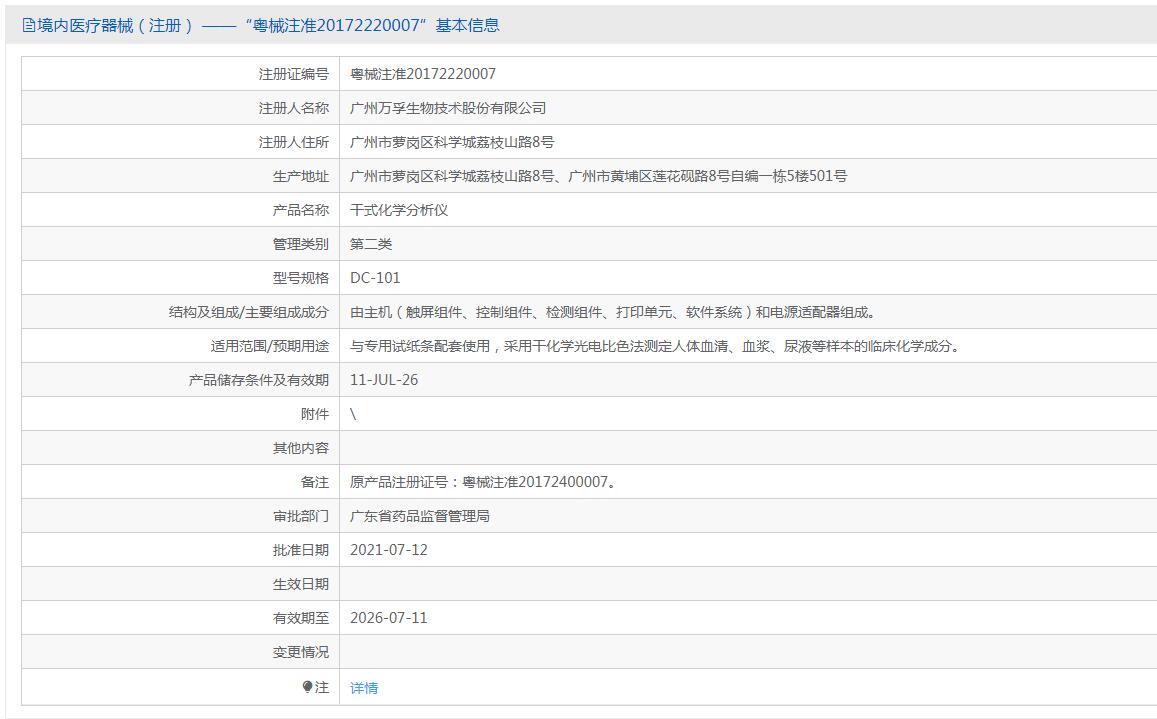Screen dimensions: 1157x719
Task: Click the document icon in the page header
Action: pyautogui.click(x=28, y=26)
